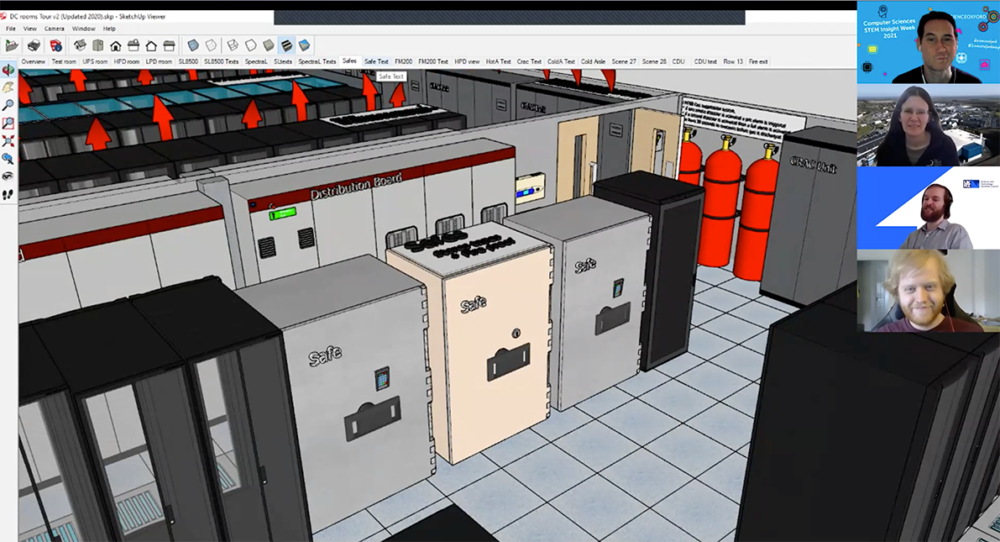Viewport: 1000px width, 542px height.
Task: Switch to the Test room scene tab
Action: click(x=64, y=62)
